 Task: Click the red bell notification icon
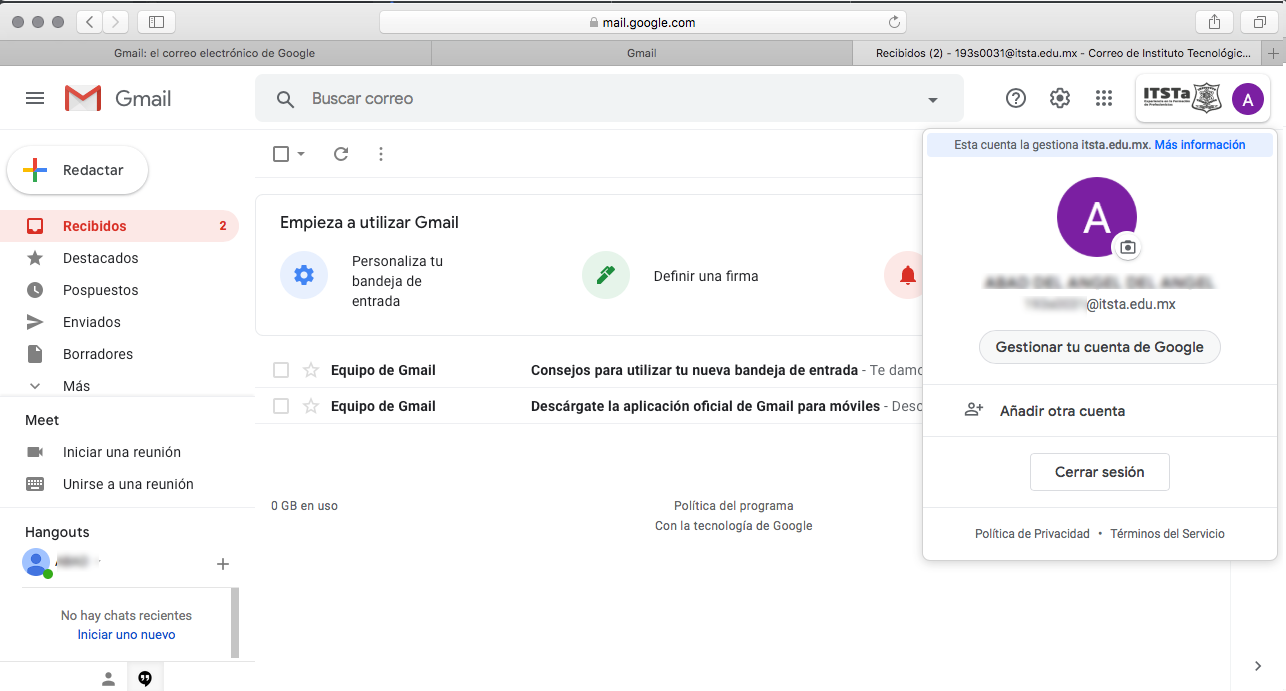pyautogui.click(x=907, y=275)
